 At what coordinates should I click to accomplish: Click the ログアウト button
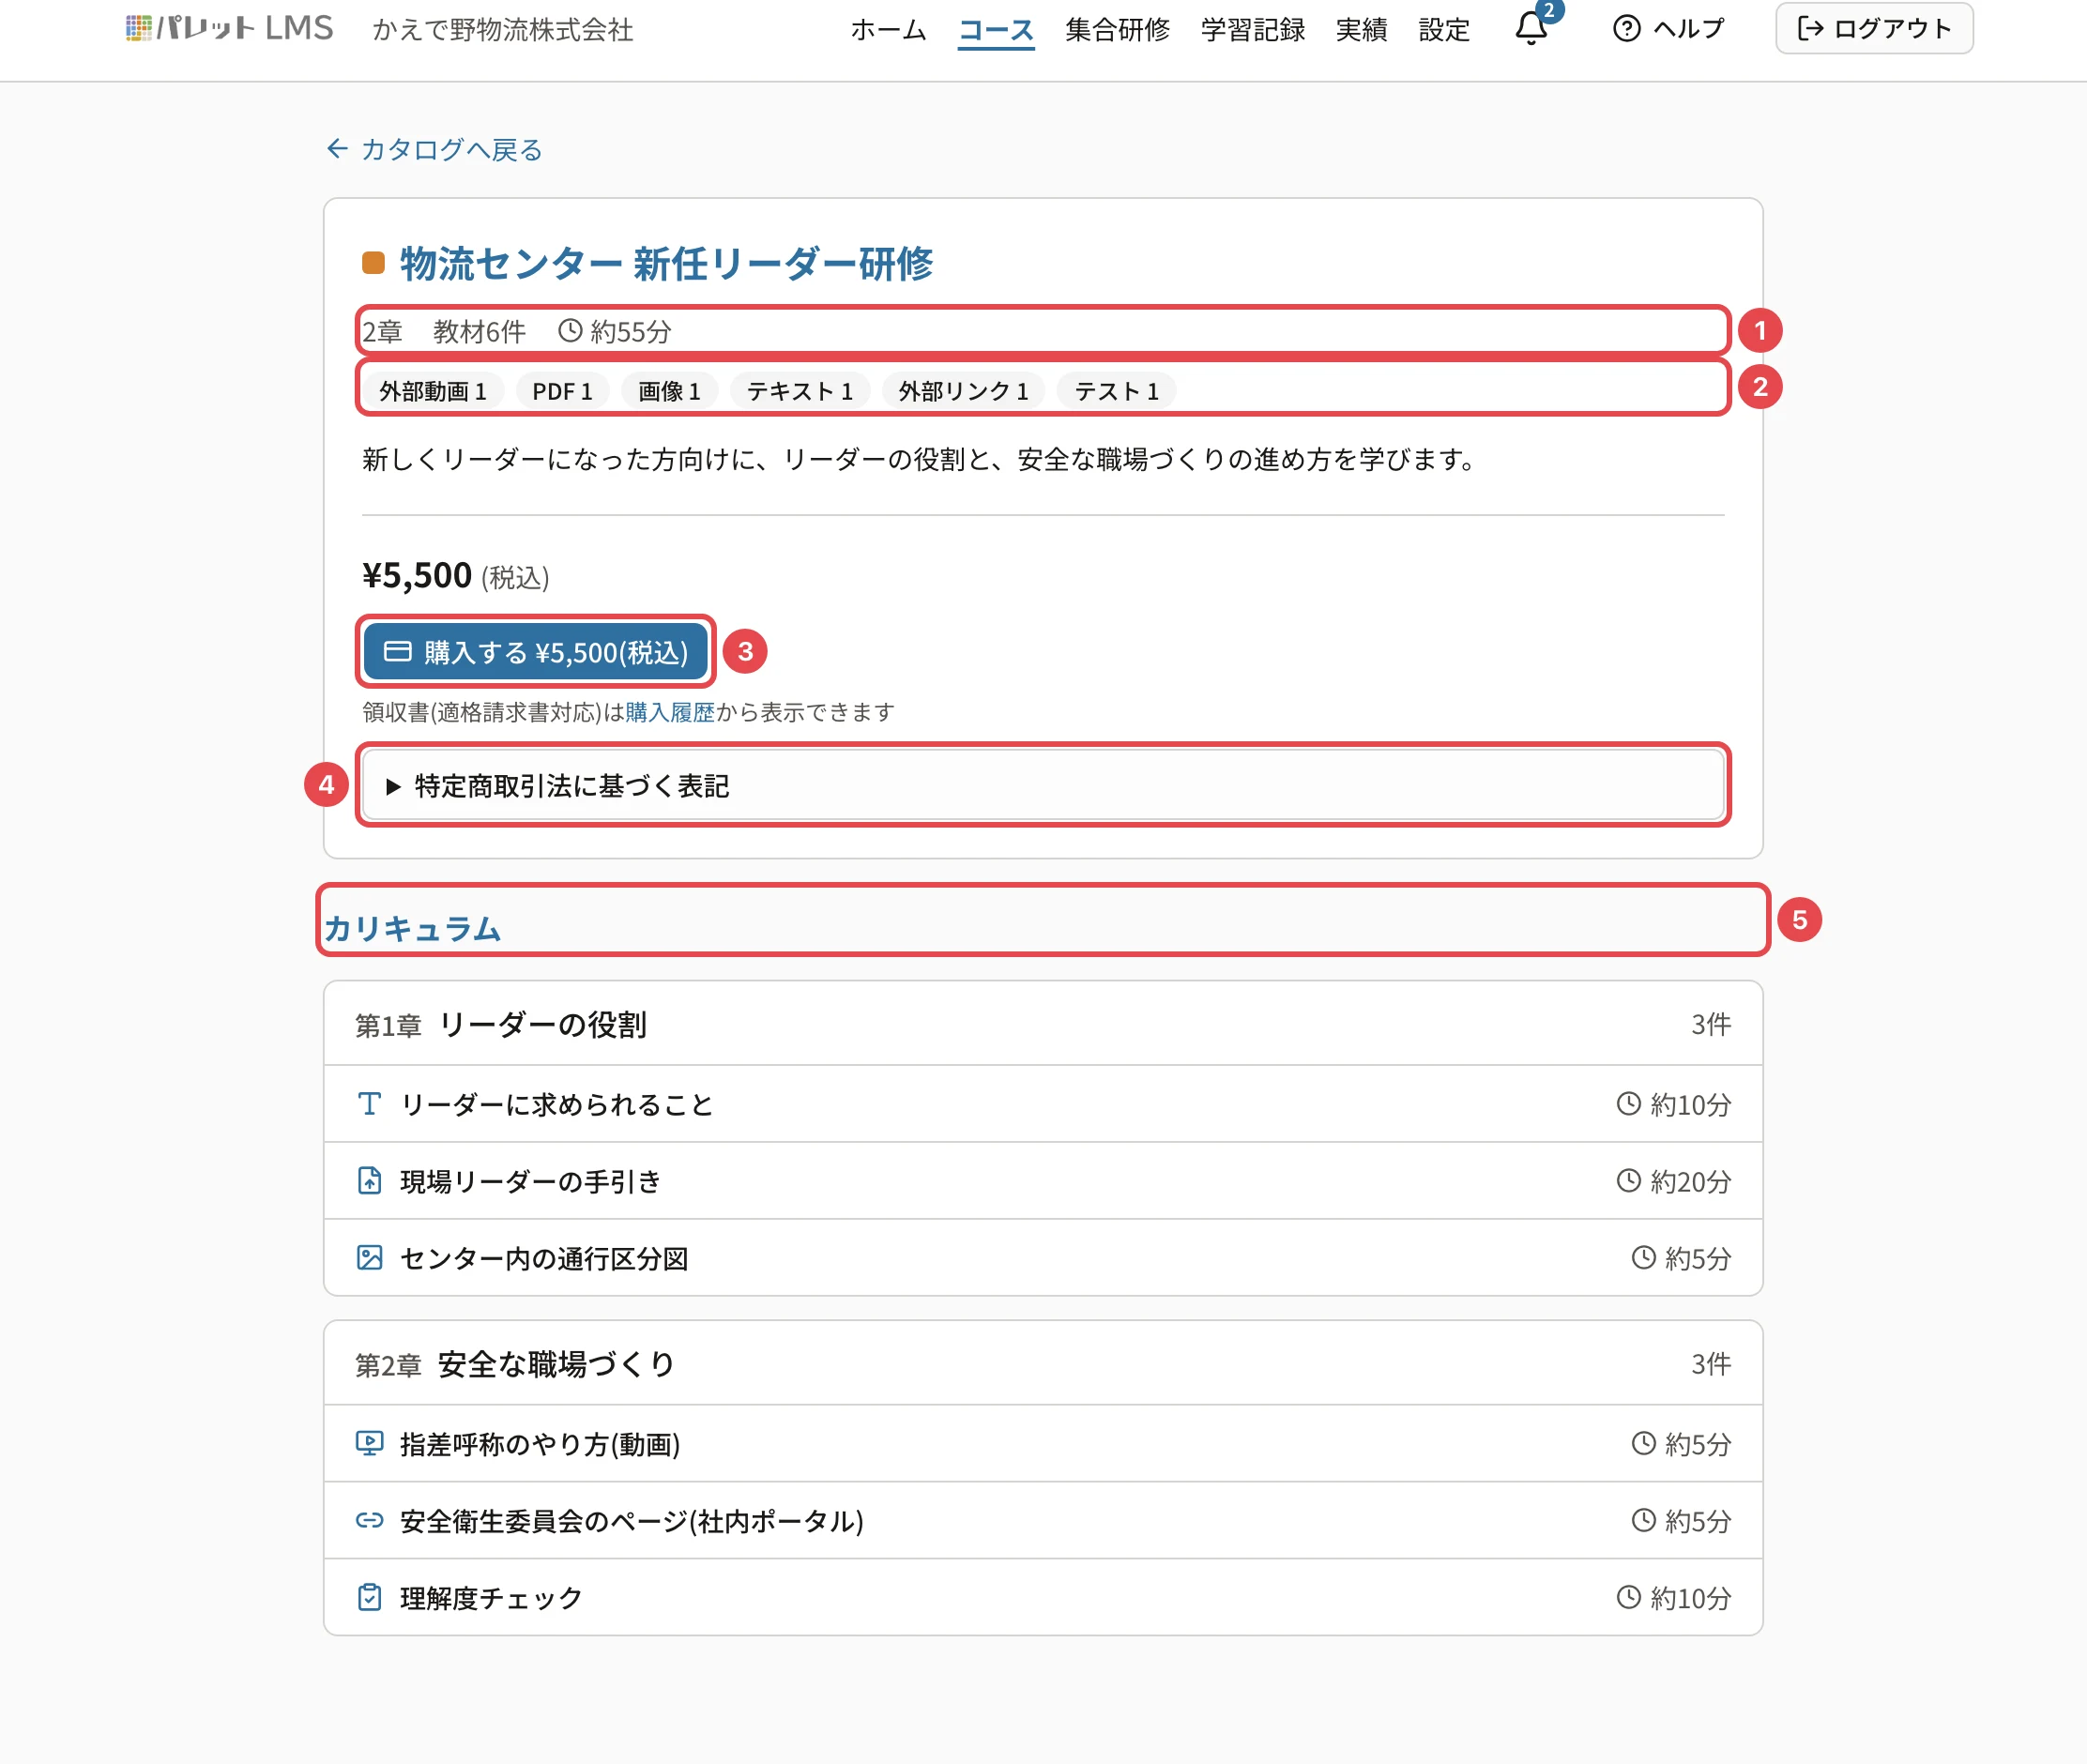pos(1874,28)
